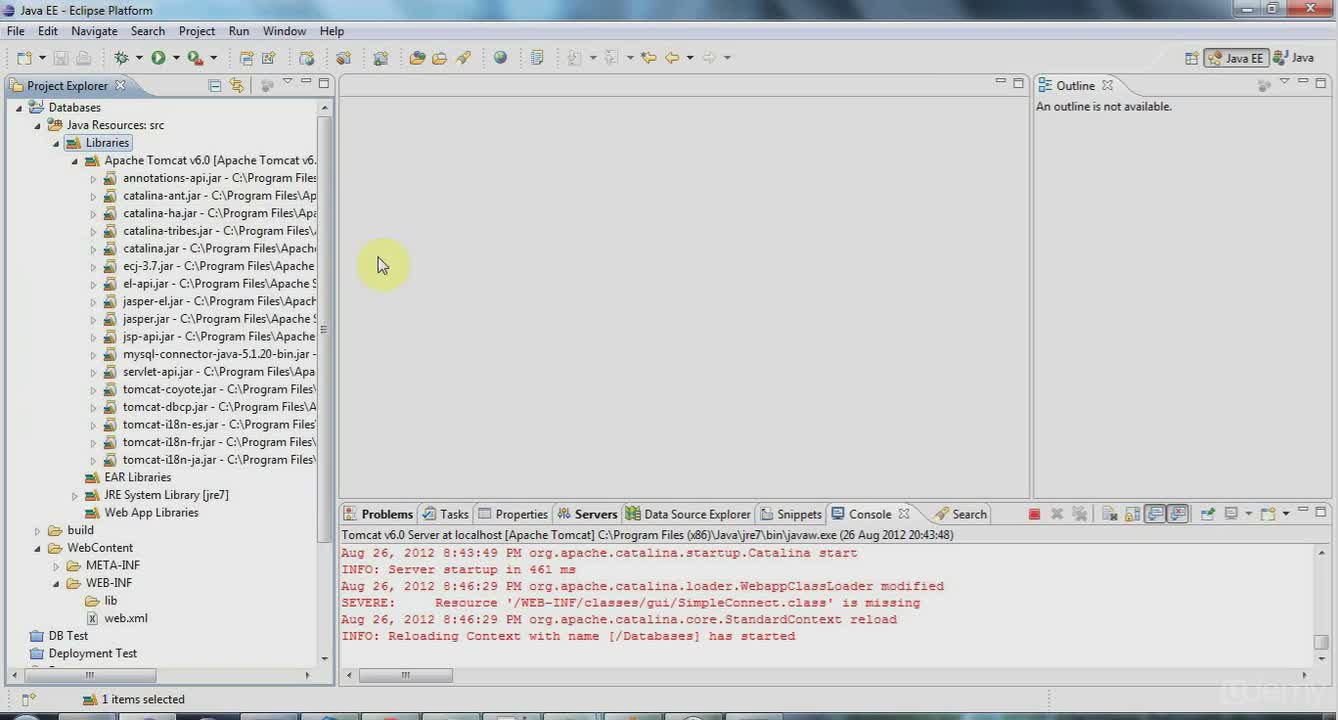The height and width of the screenshot is (720, 1338).
Task: Clear the Console output
Action: point(1109,514)
